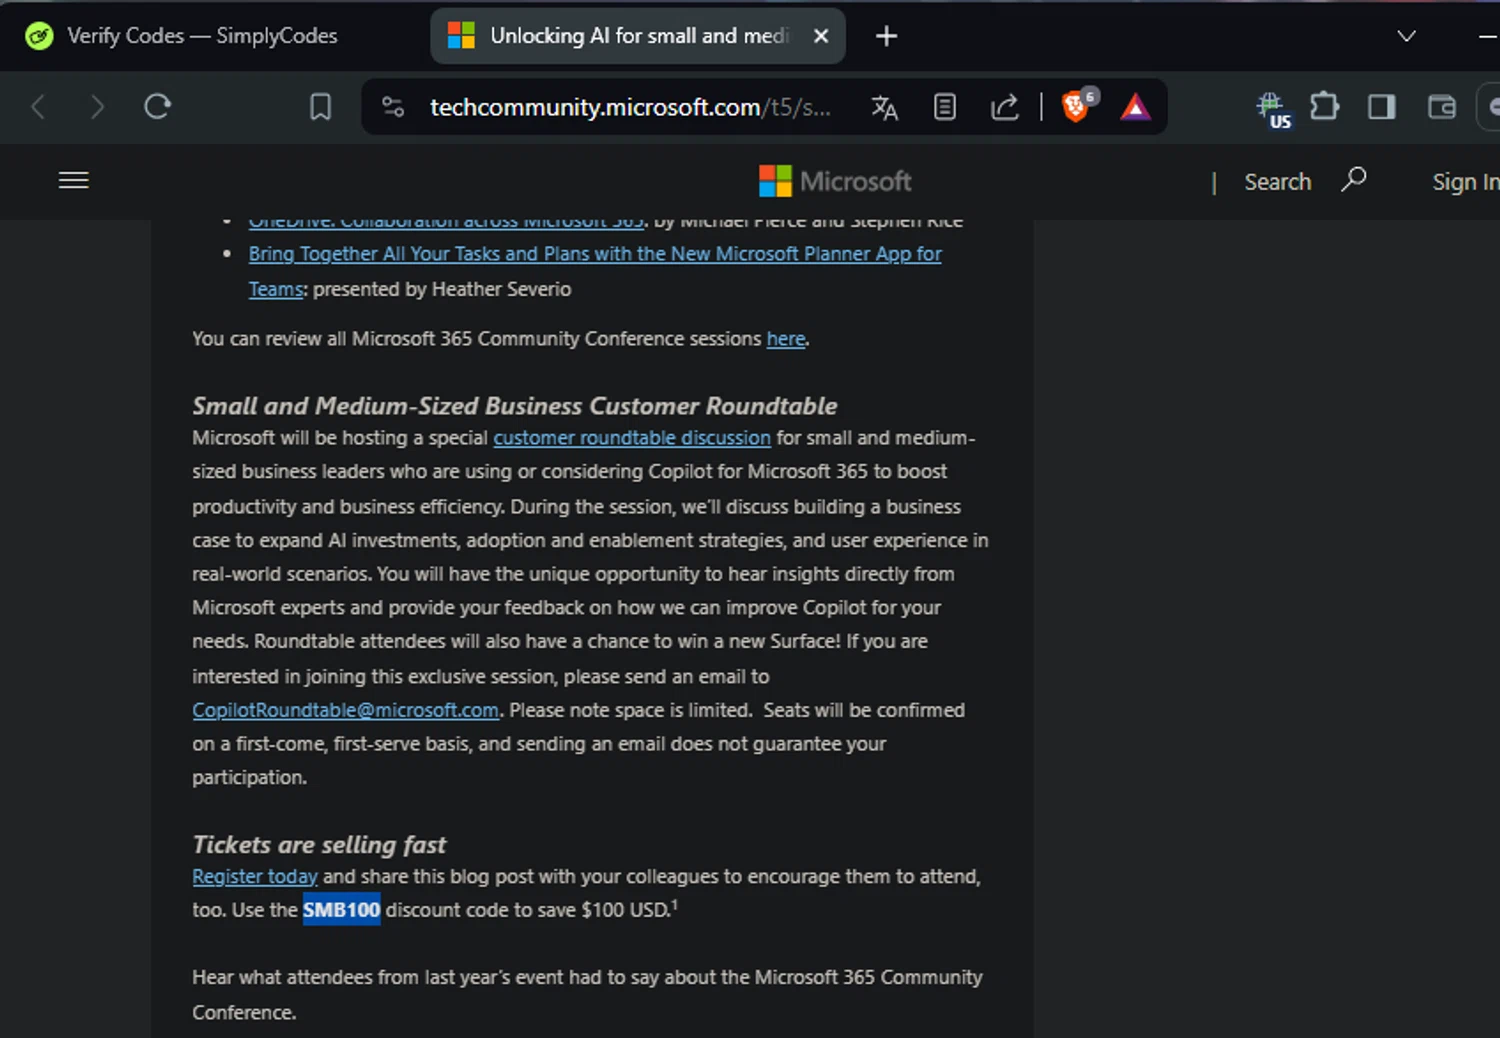Screen dimensions: 1500x1038
Task: Close the Unlocking AI tab
Action: (821, 36)
